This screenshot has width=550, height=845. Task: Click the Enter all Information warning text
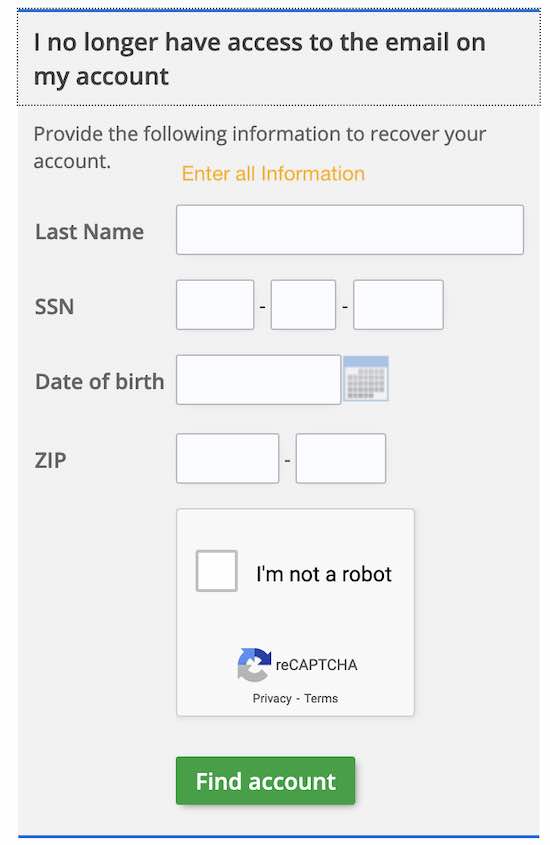273,174
